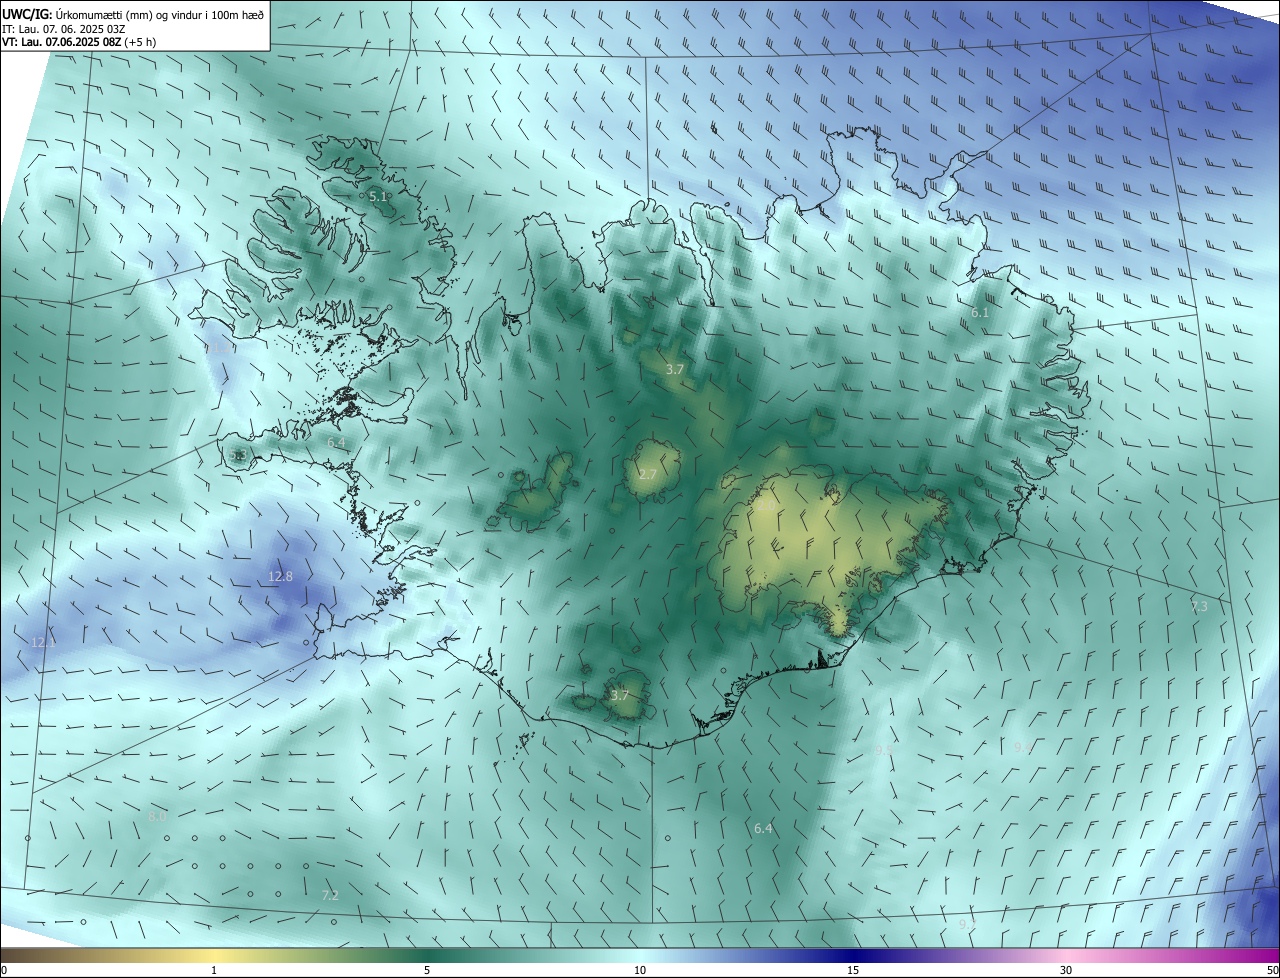The width and height of the screenshot is (1280, 978).
Task: Click the 0 tick on the colour scale
Action: [3, 970]
